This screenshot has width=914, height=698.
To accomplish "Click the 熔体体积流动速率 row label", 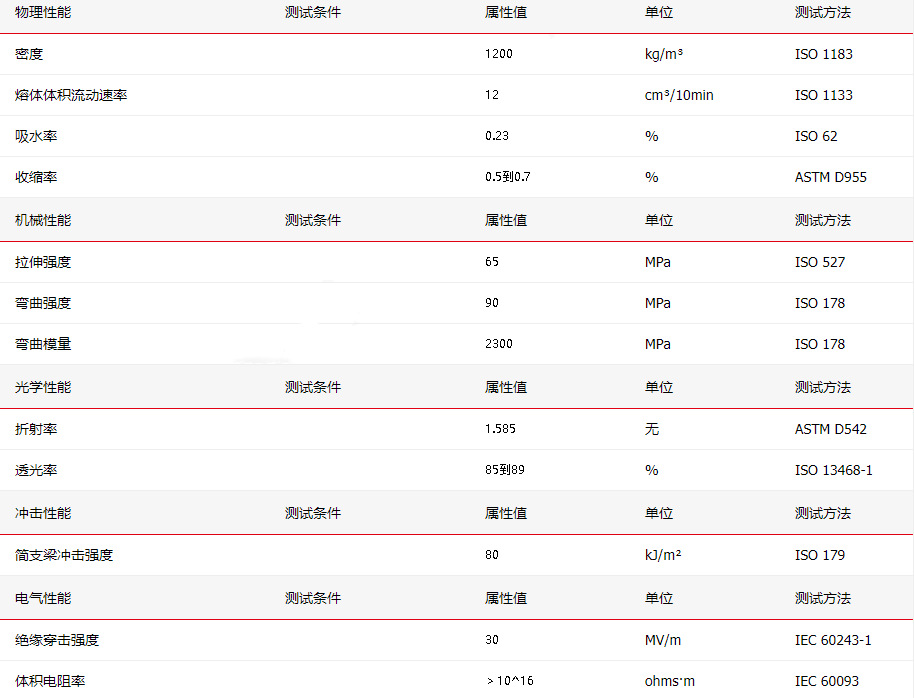I will [71, 95].
